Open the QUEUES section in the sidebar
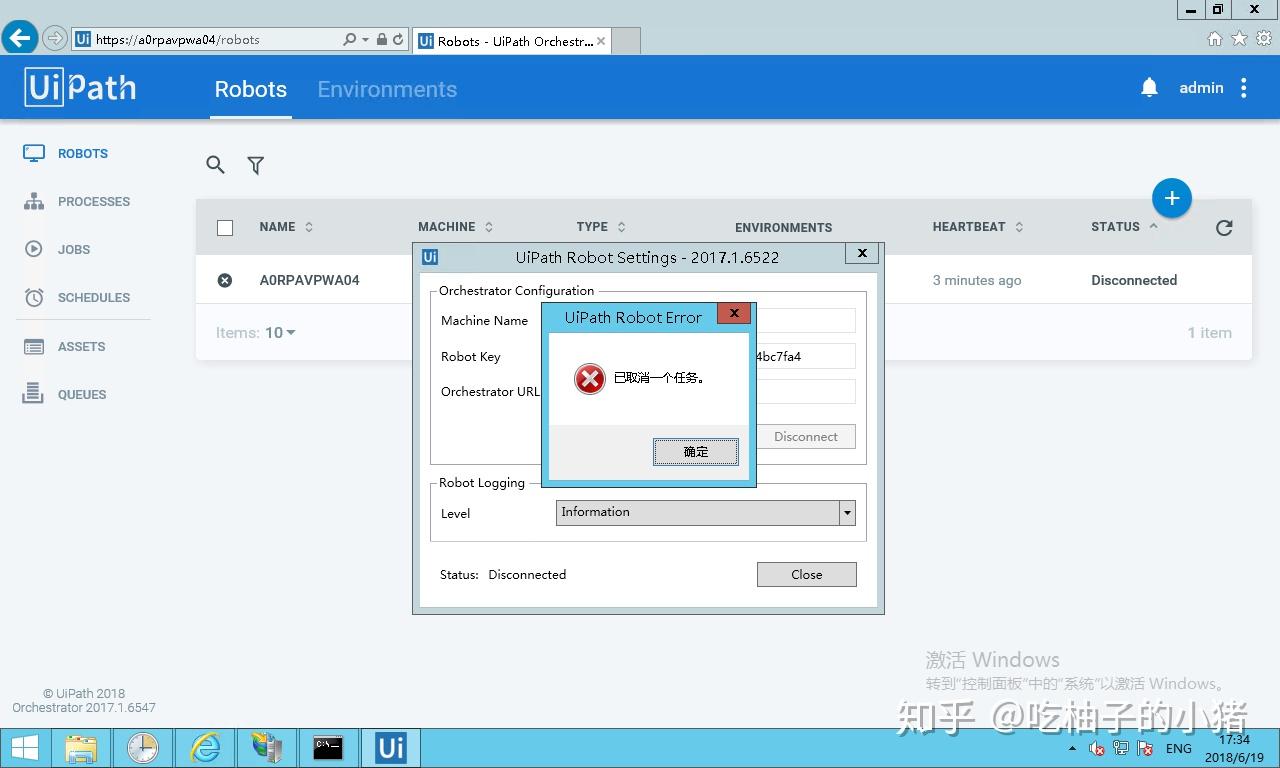1280x768 pixels. [81, 394]
